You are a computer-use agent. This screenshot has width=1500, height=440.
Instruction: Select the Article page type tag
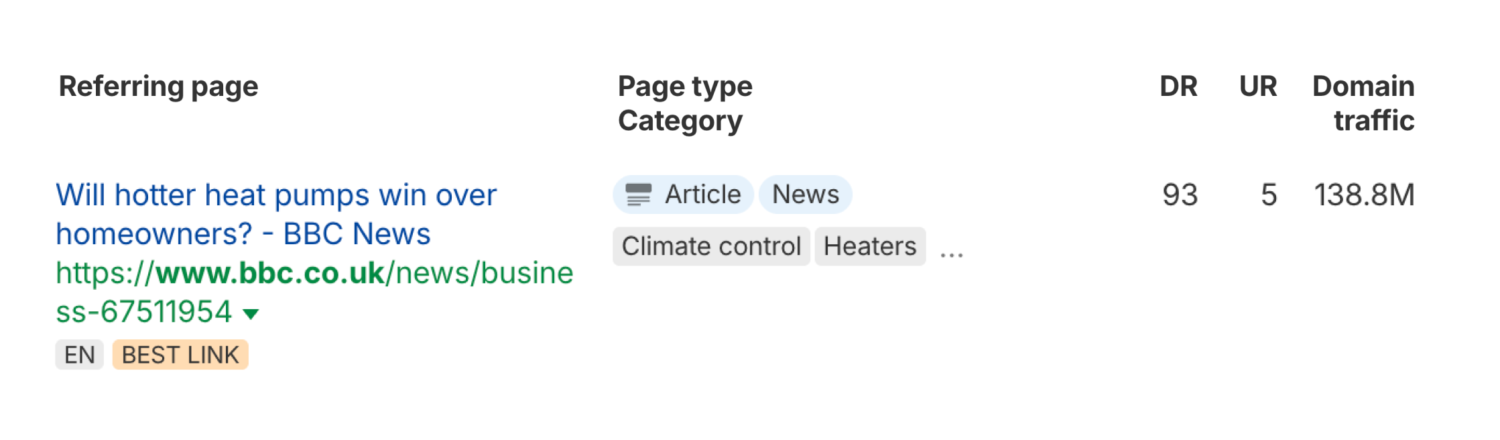(683, 195)
